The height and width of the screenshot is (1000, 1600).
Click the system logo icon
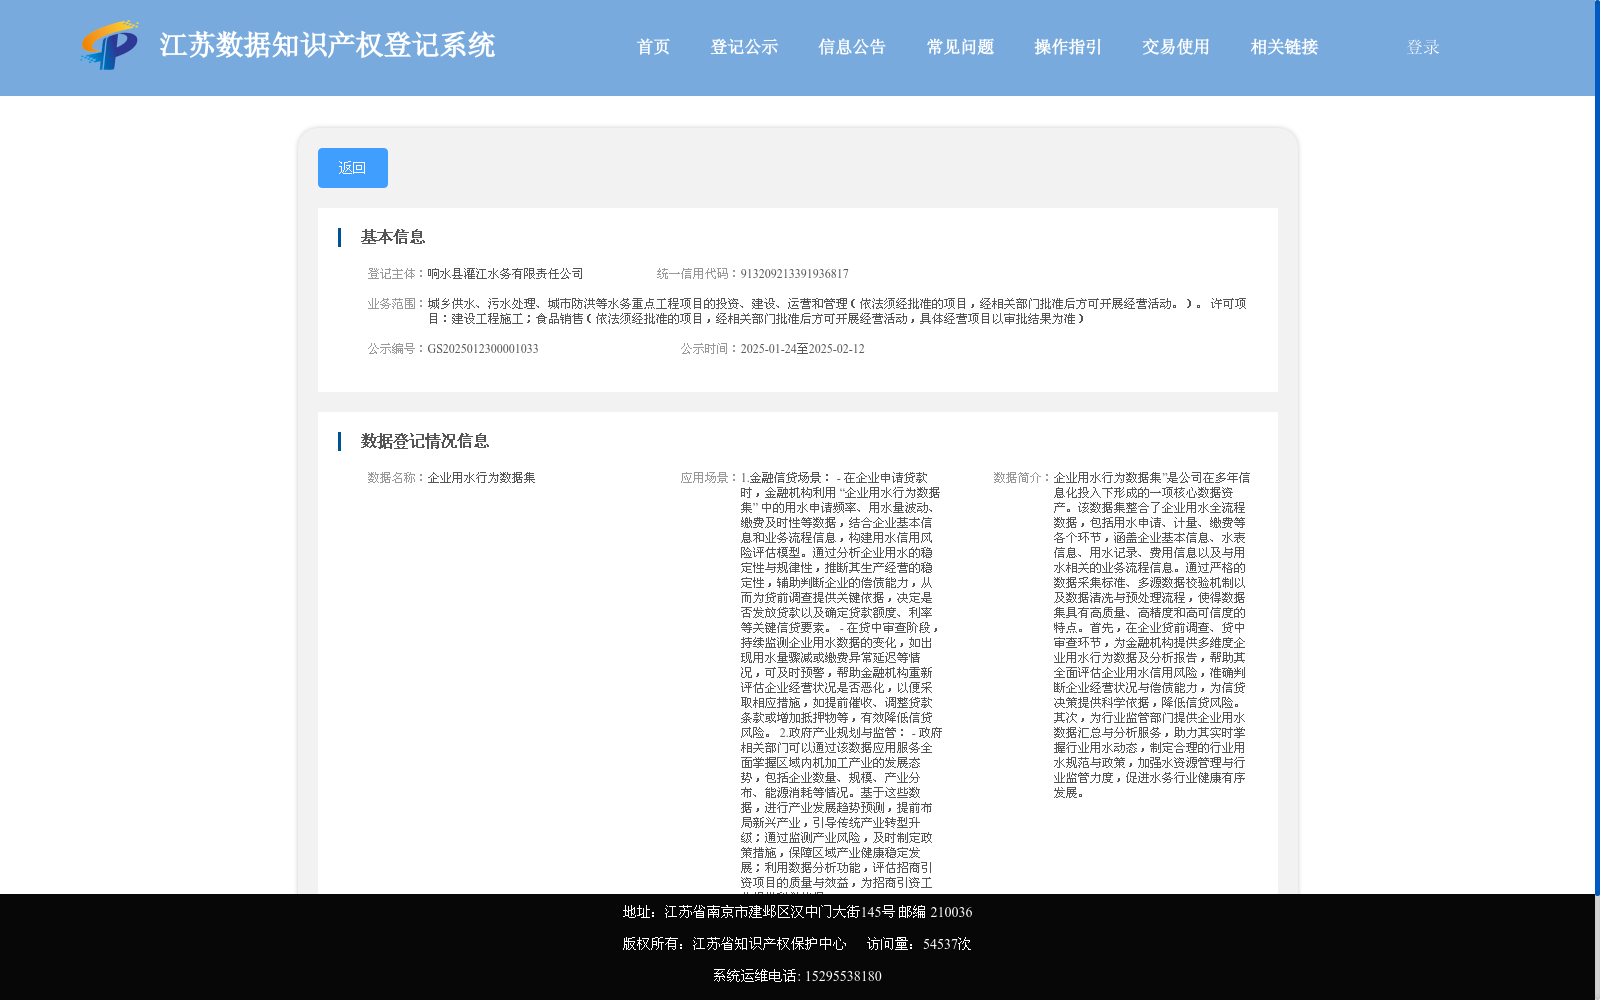110,46
